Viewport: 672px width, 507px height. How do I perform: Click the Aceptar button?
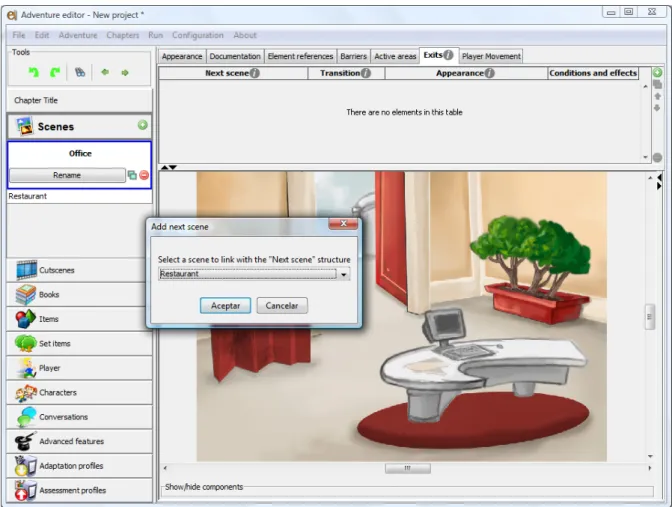(x=225, y=306)
